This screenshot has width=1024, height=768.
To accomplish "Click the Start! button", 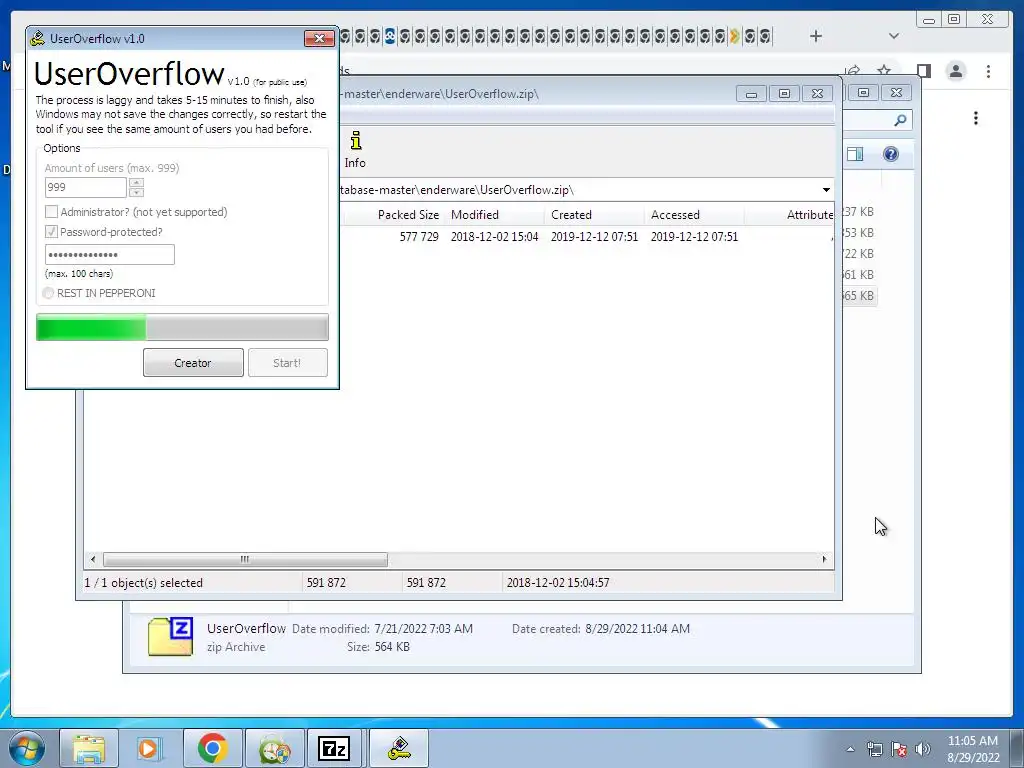I will pos(287,362).
